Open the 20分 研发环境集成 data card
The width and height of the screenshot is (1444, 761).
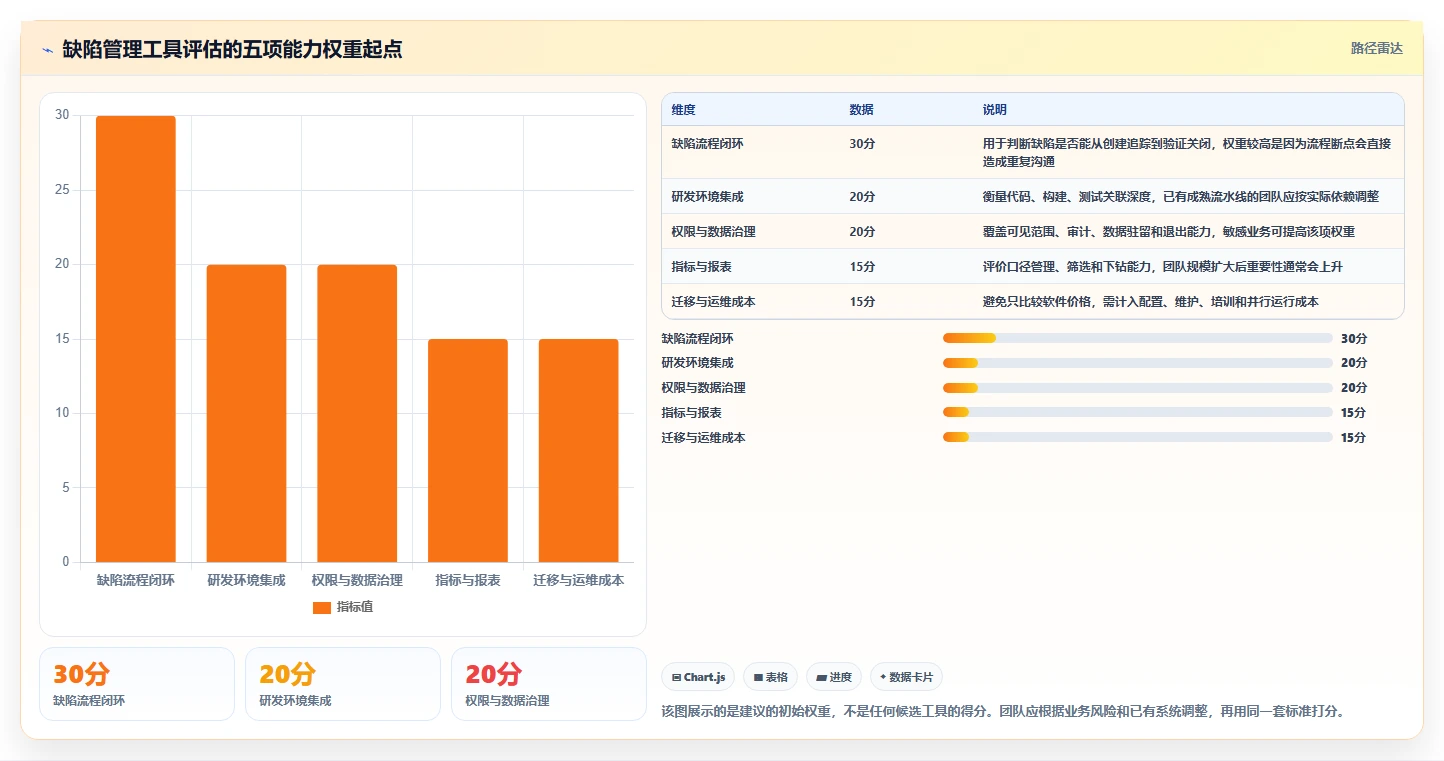pos(343,684)
